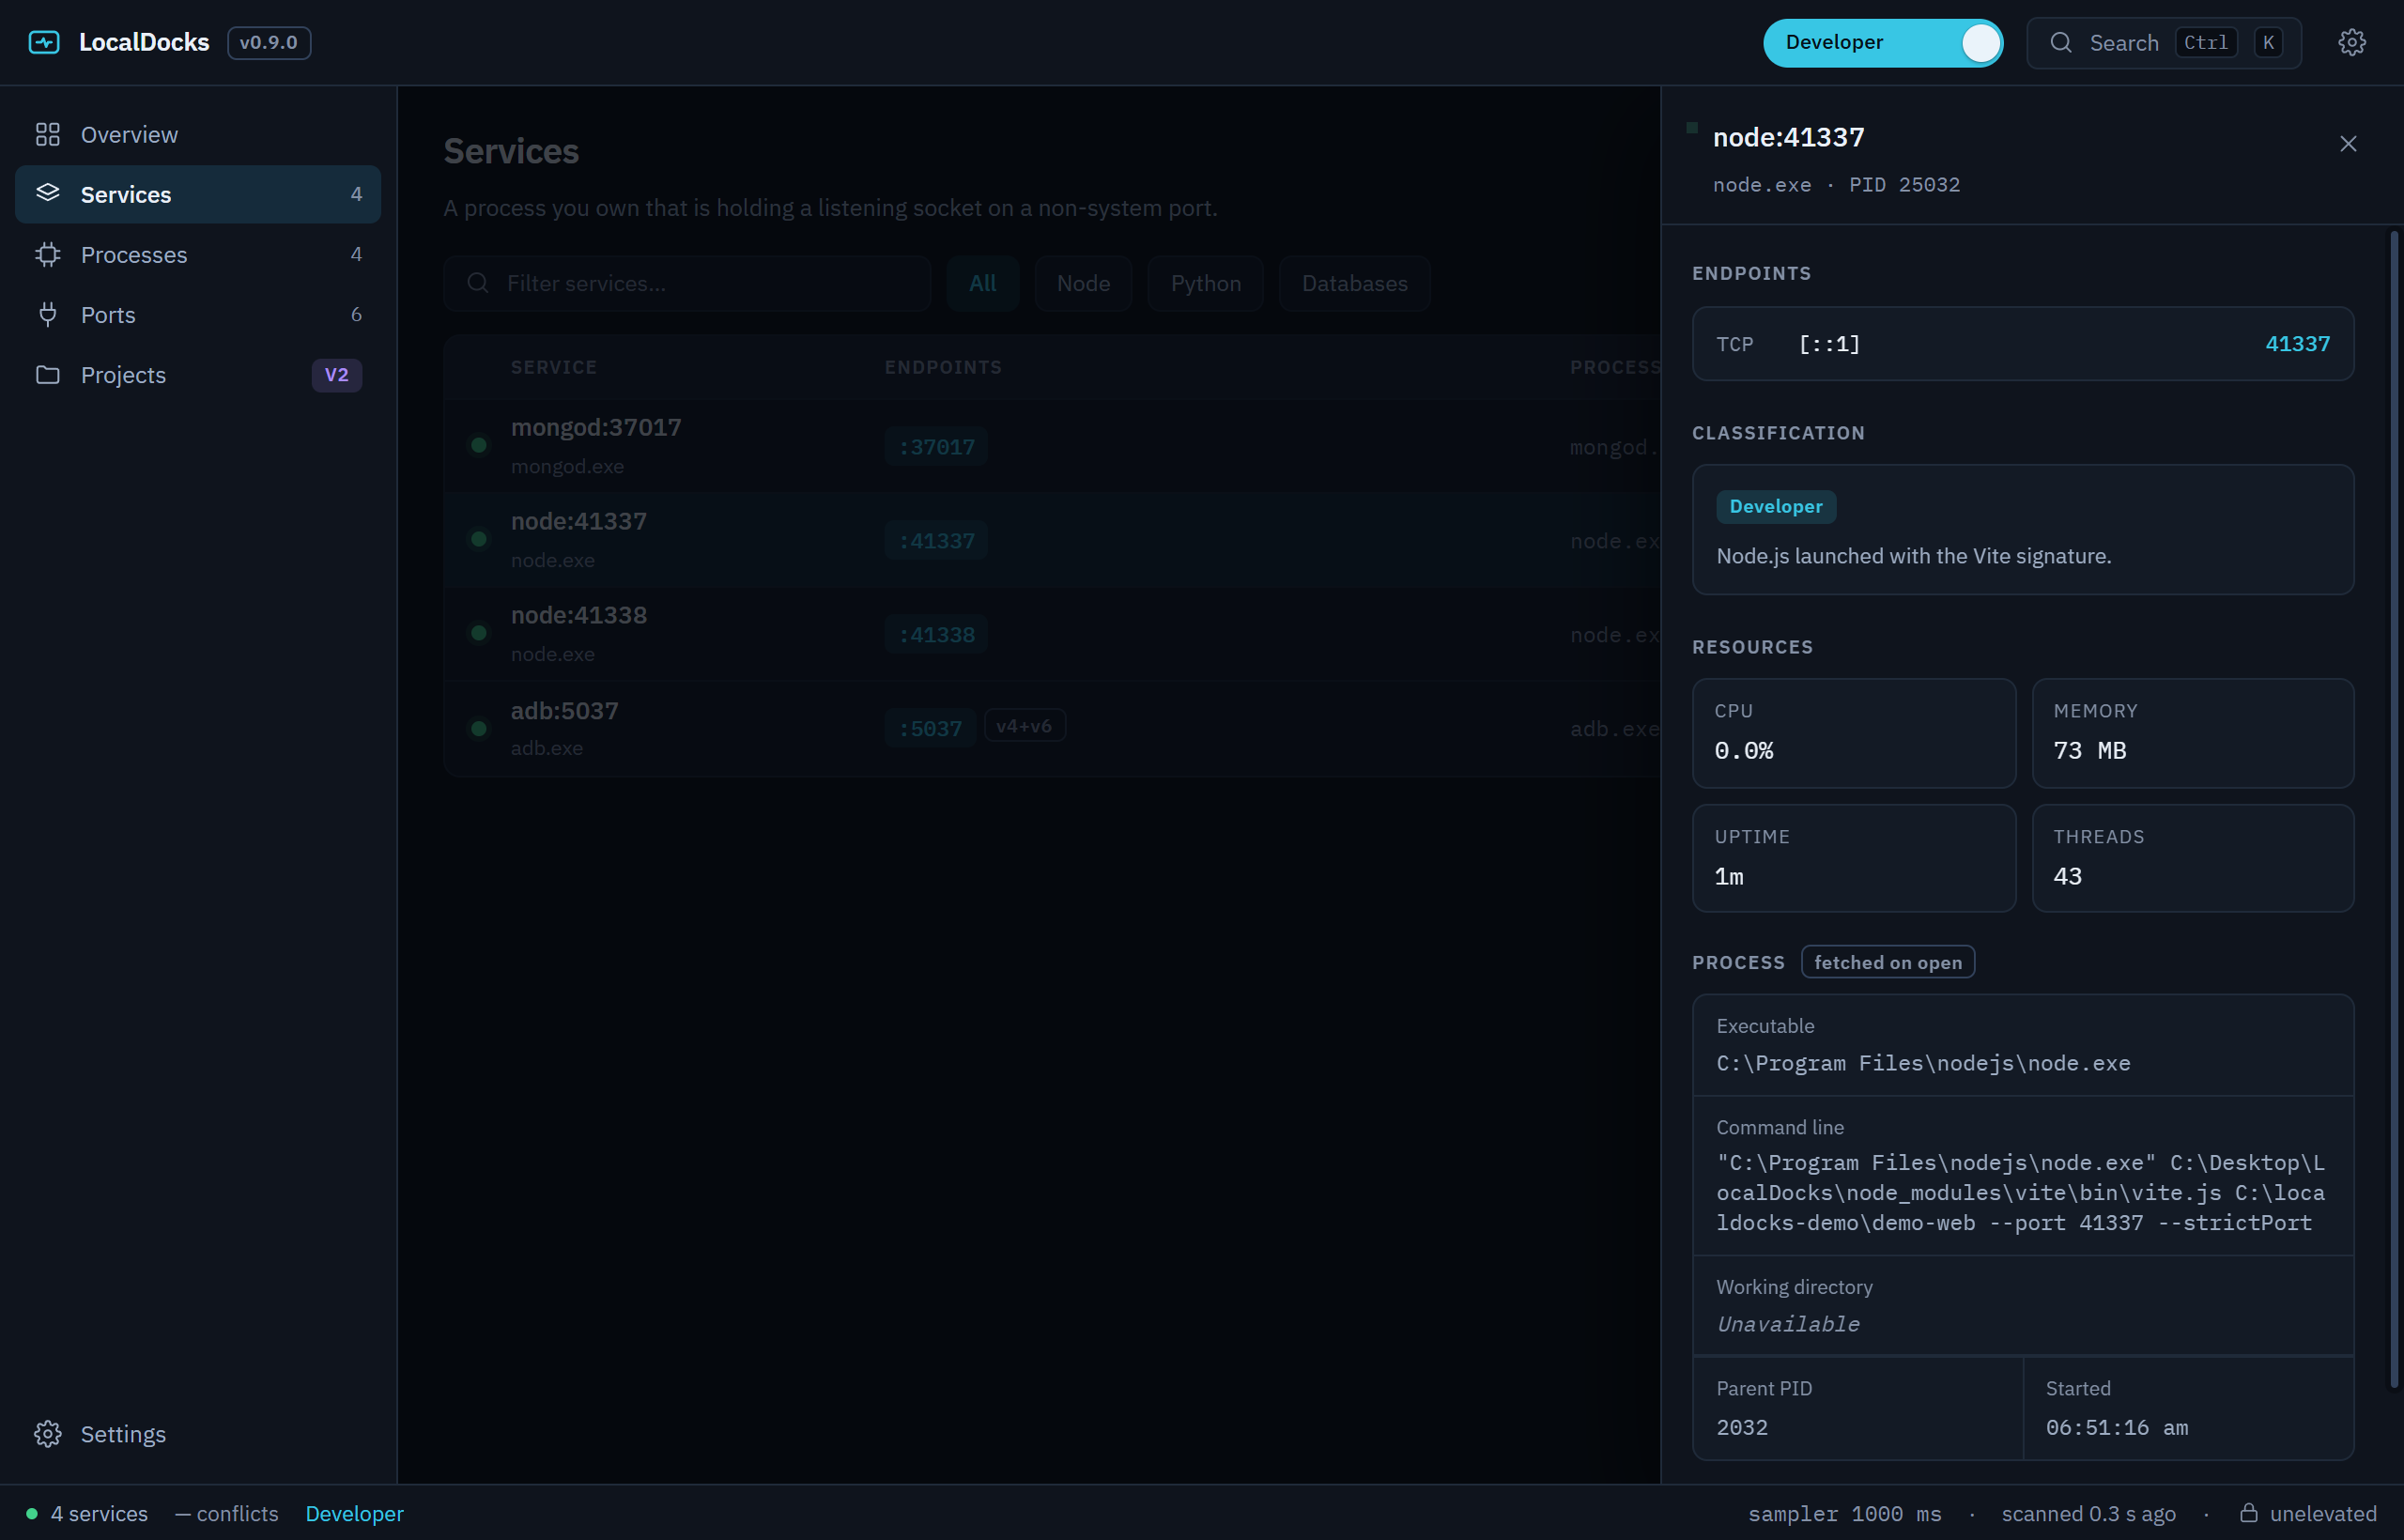This screenshot has width=2404, height=1540.
Task: Click the Ports plug icon
Action: click(x=48, y=314)
